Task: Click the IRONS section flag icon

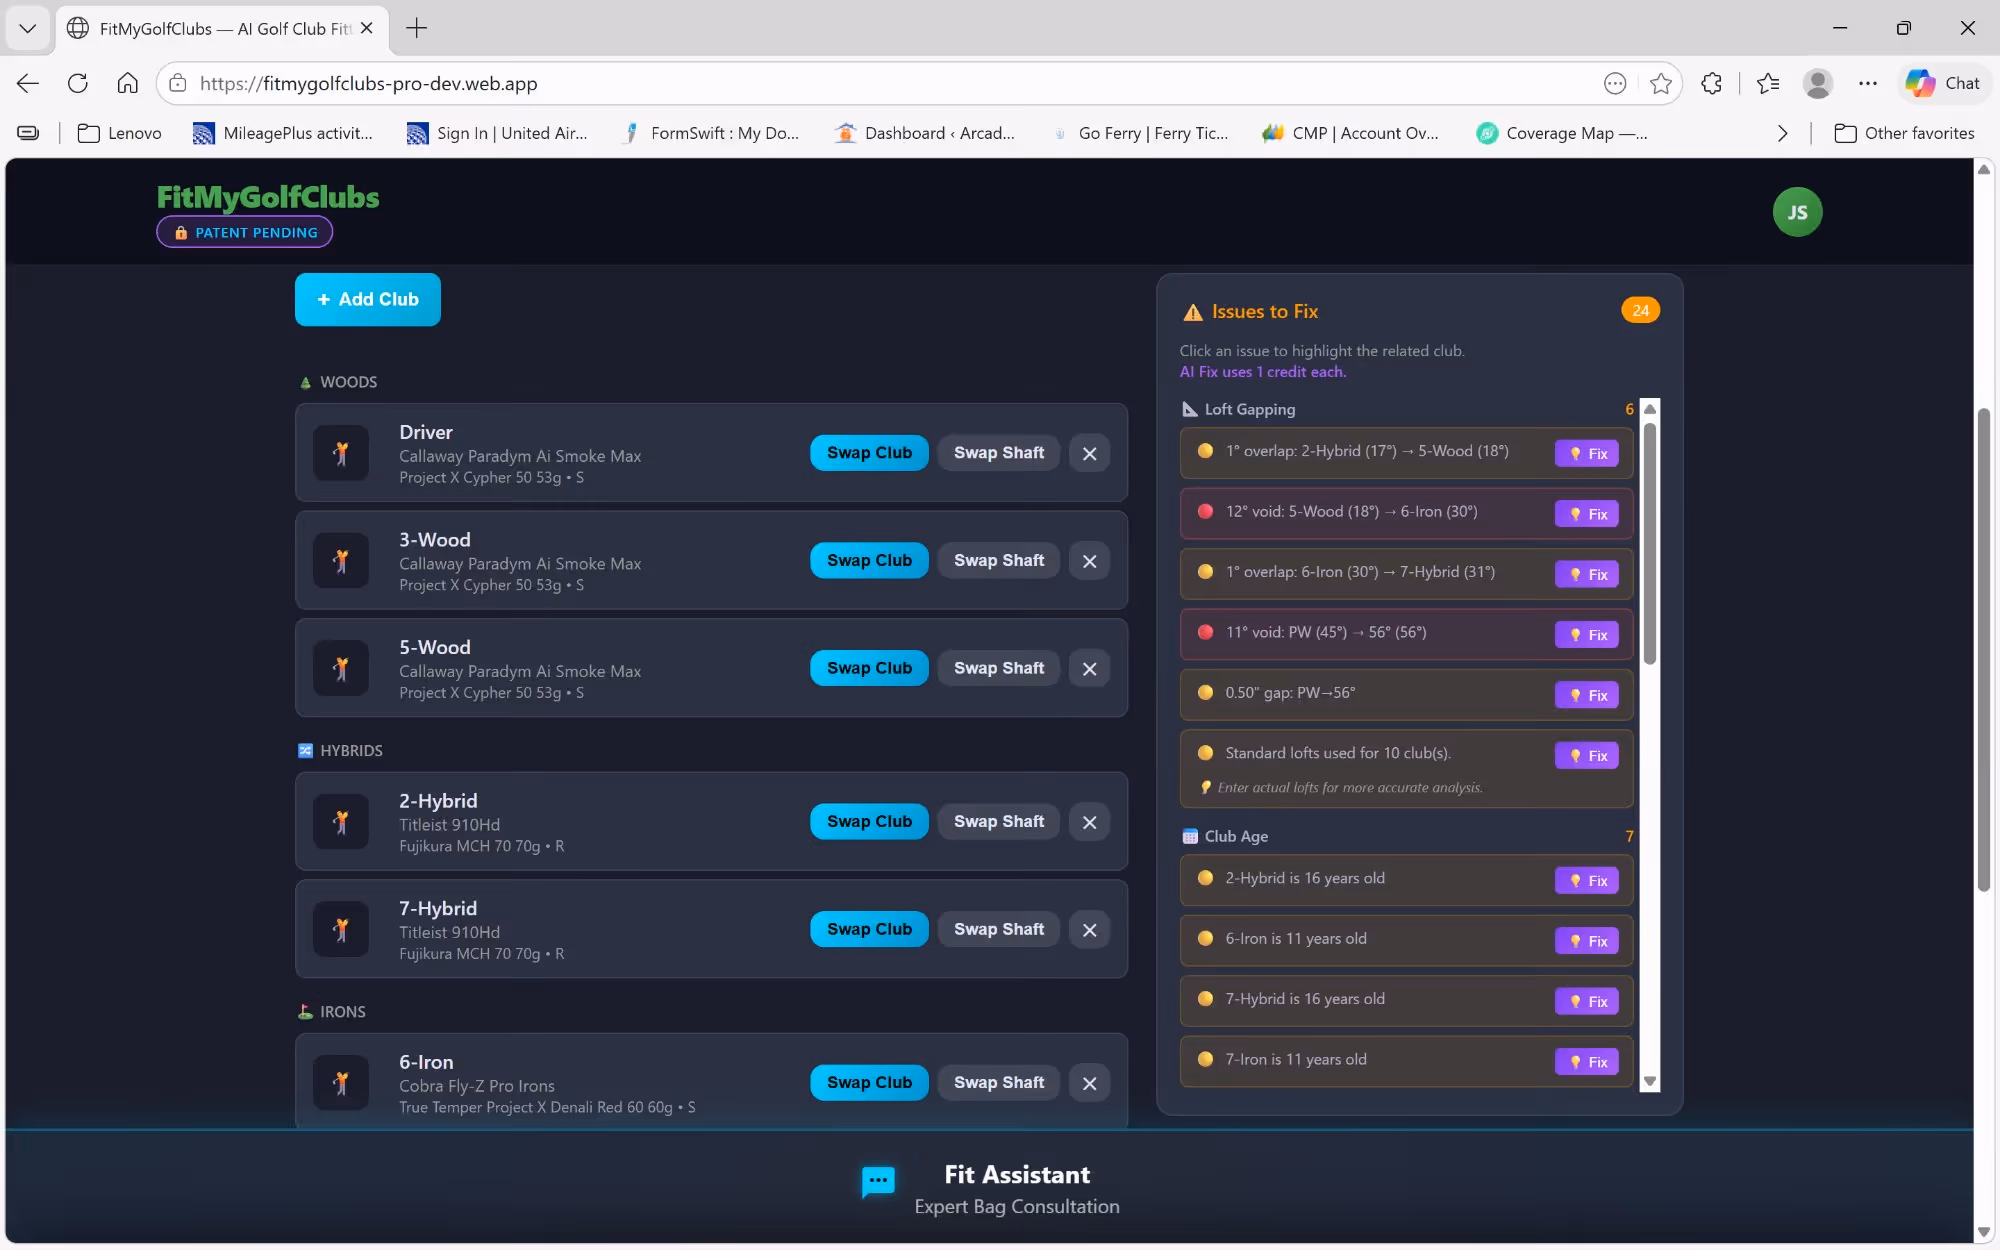Action: coord(305,1011)
